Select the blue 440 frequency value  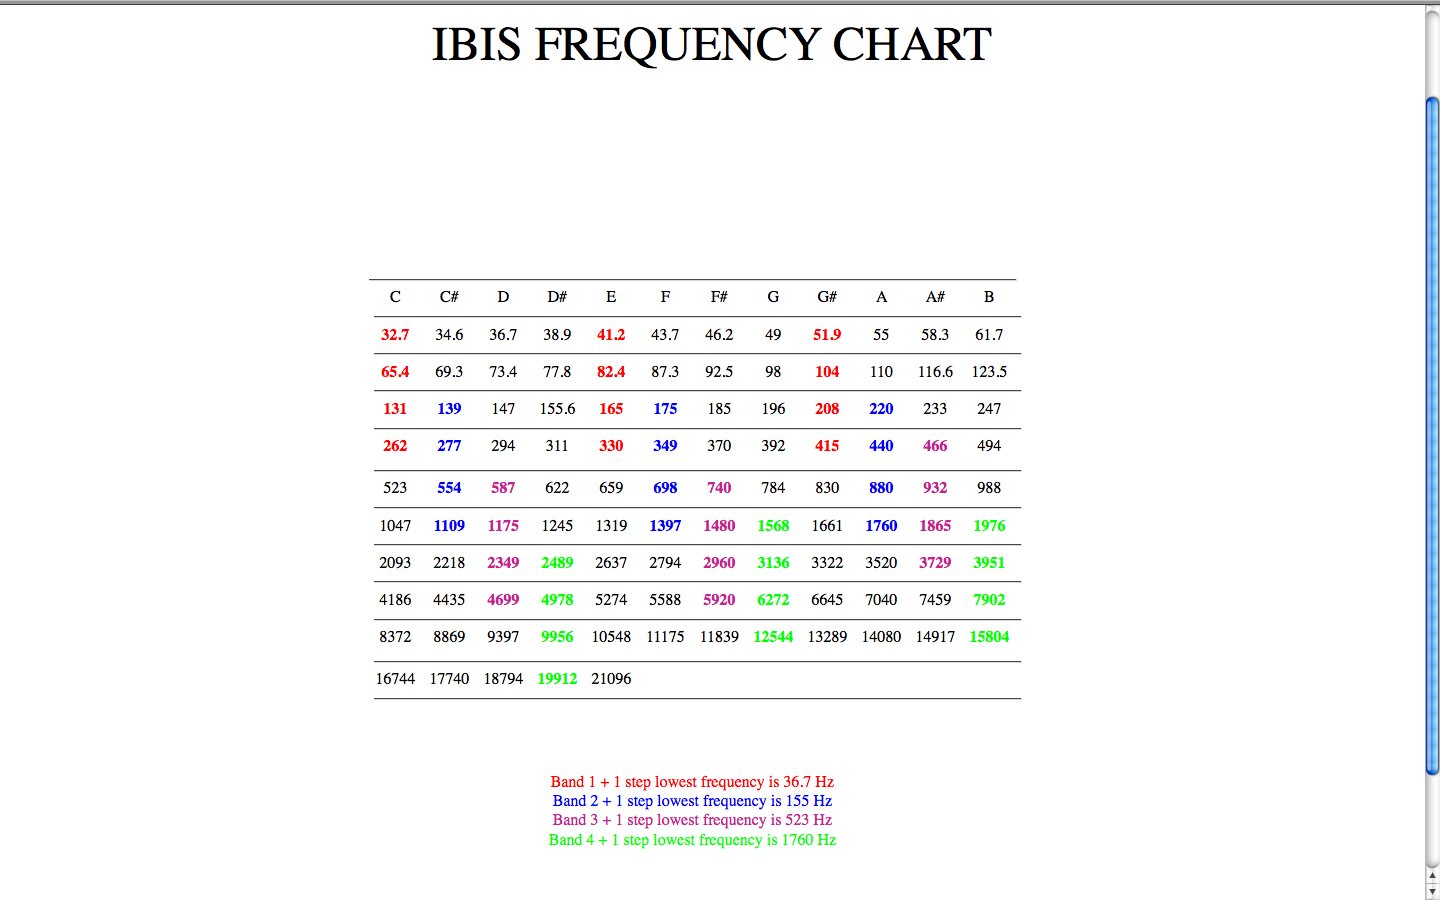coord(881,446)
